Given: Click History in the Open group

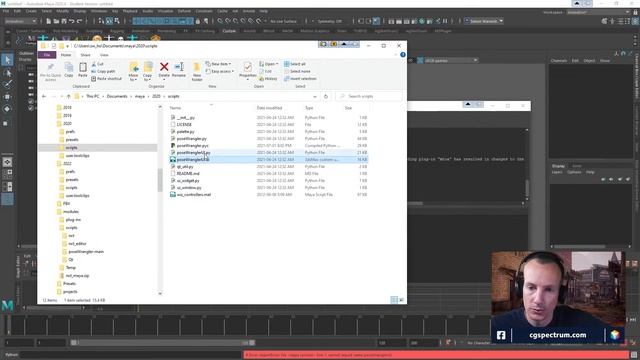Looking at the screenshot, I should 268,79.
